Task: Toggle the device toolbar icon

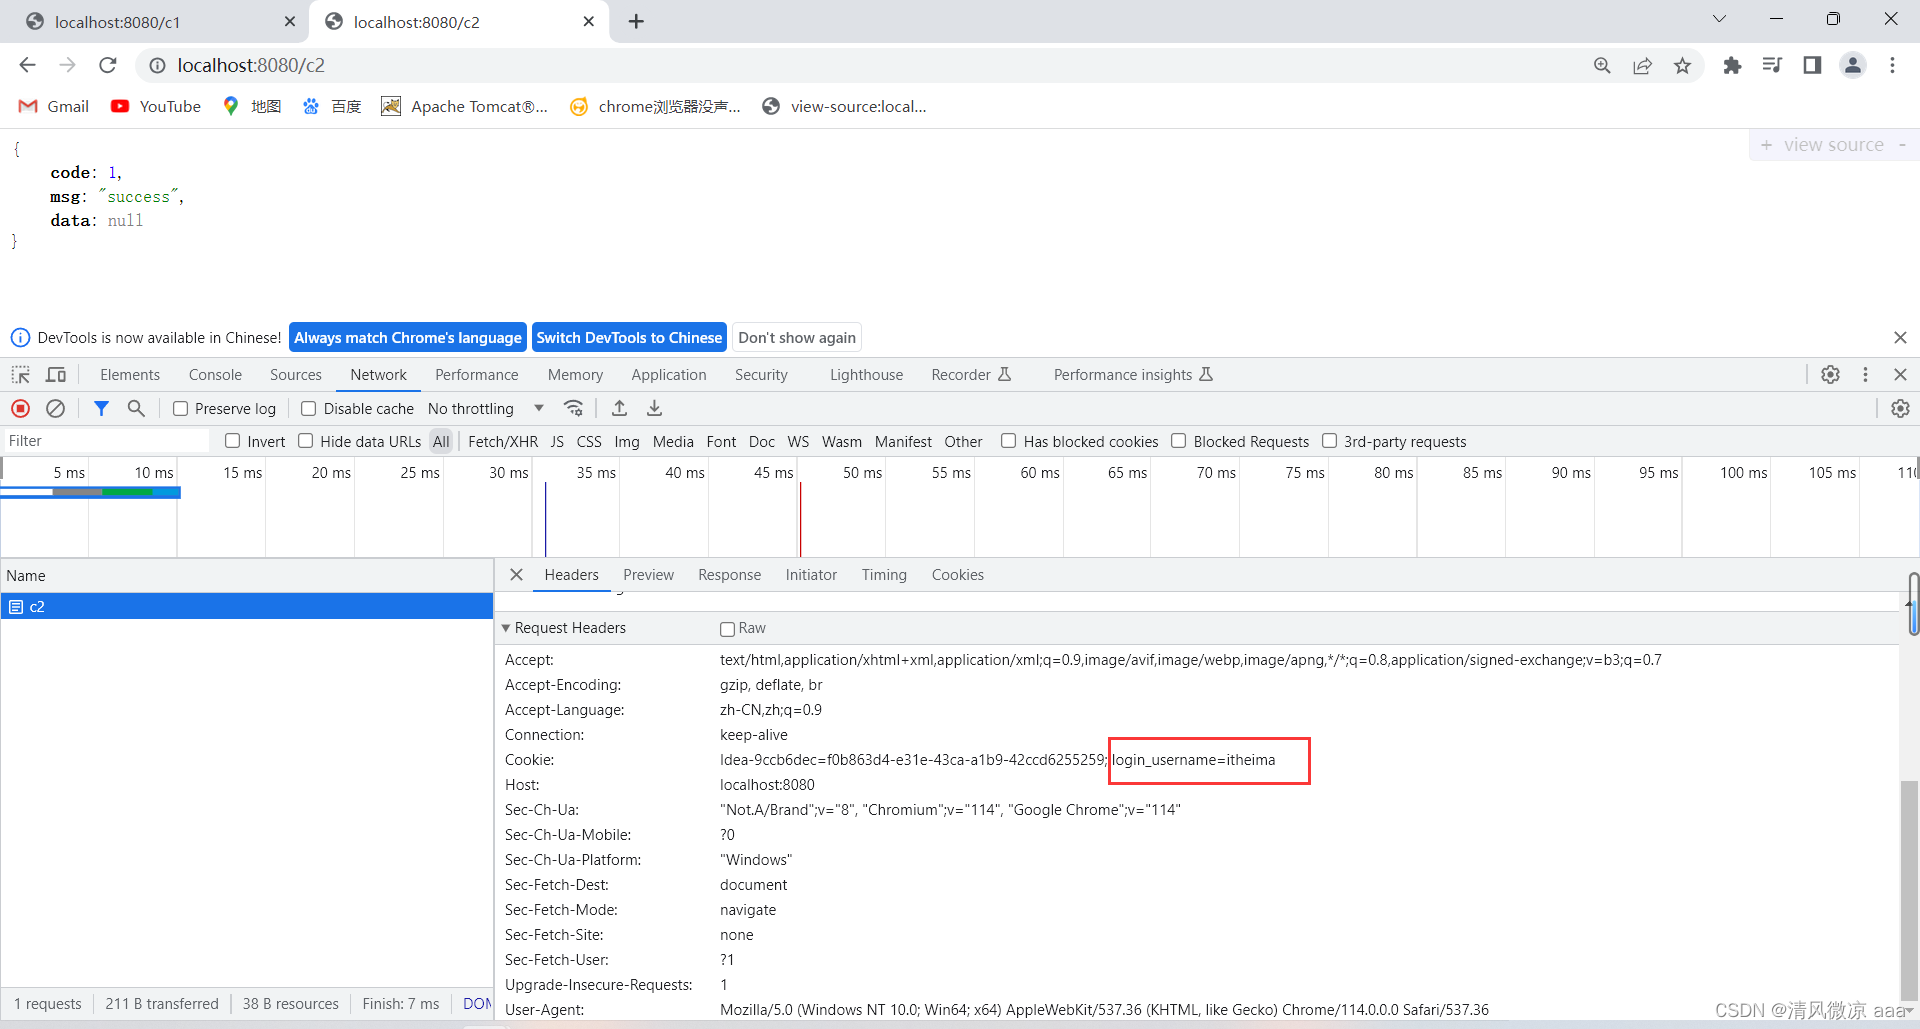Action: [56, 375]
